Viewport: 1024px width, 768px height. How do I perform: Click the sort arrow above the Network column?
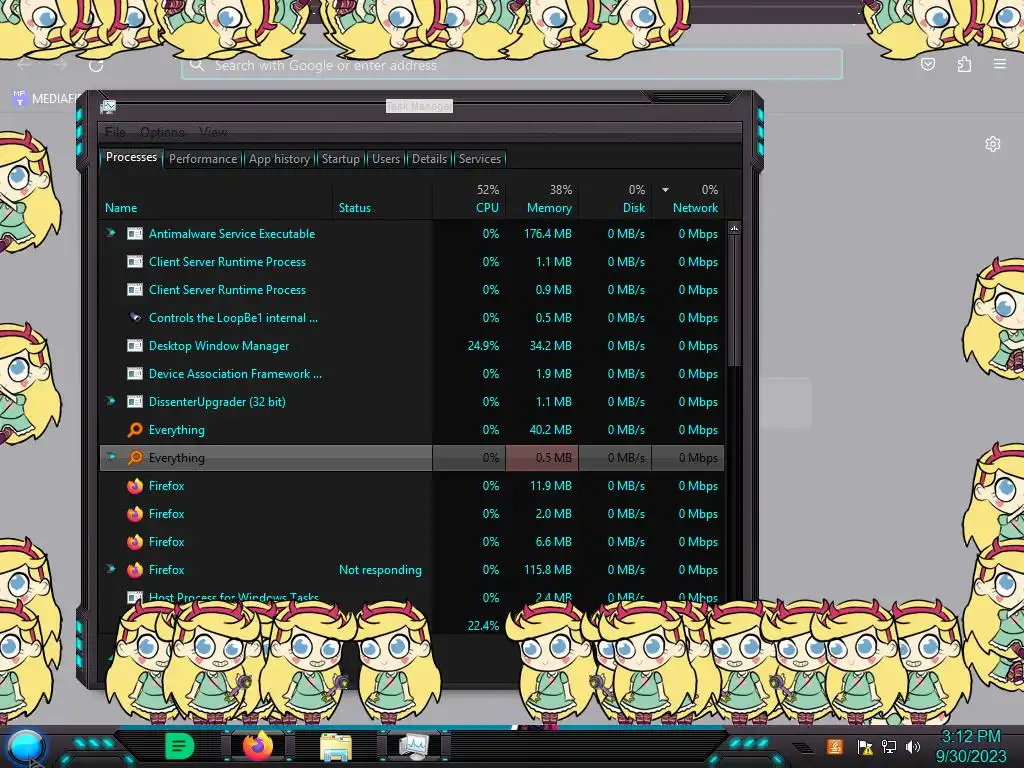(x=665, y=190)
